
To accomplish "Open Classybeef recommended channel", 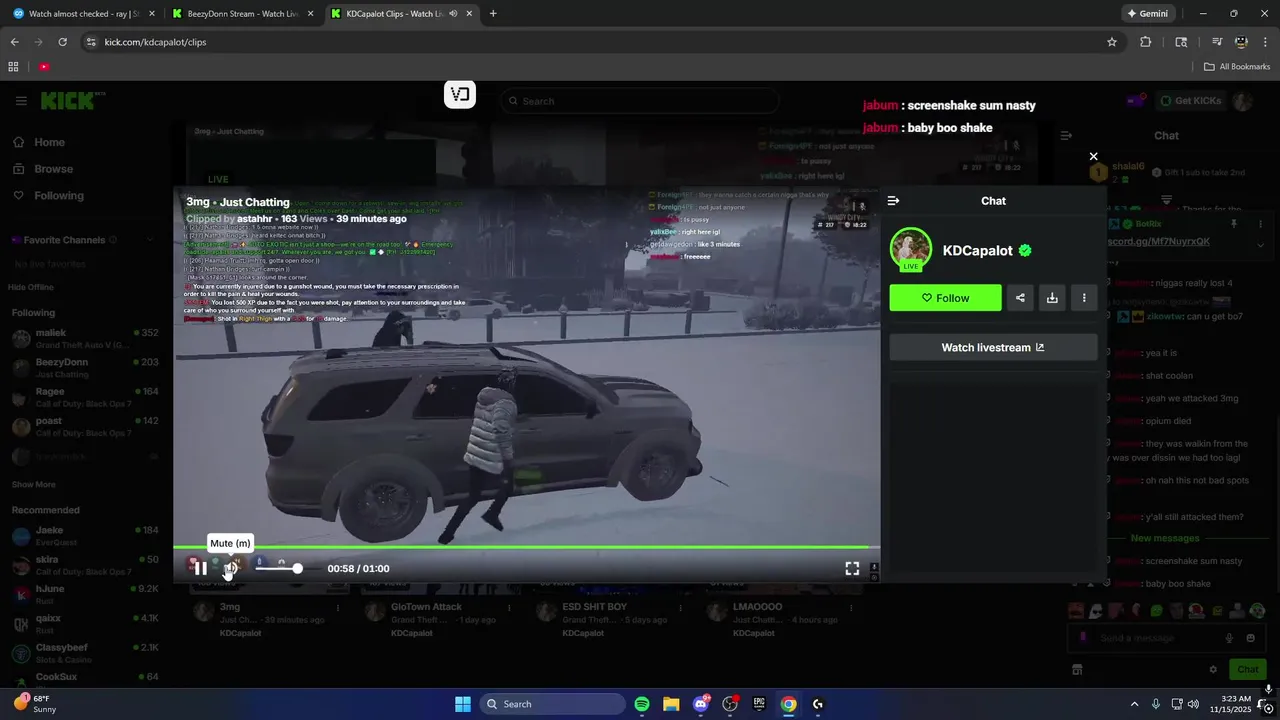I will (85, 653).
